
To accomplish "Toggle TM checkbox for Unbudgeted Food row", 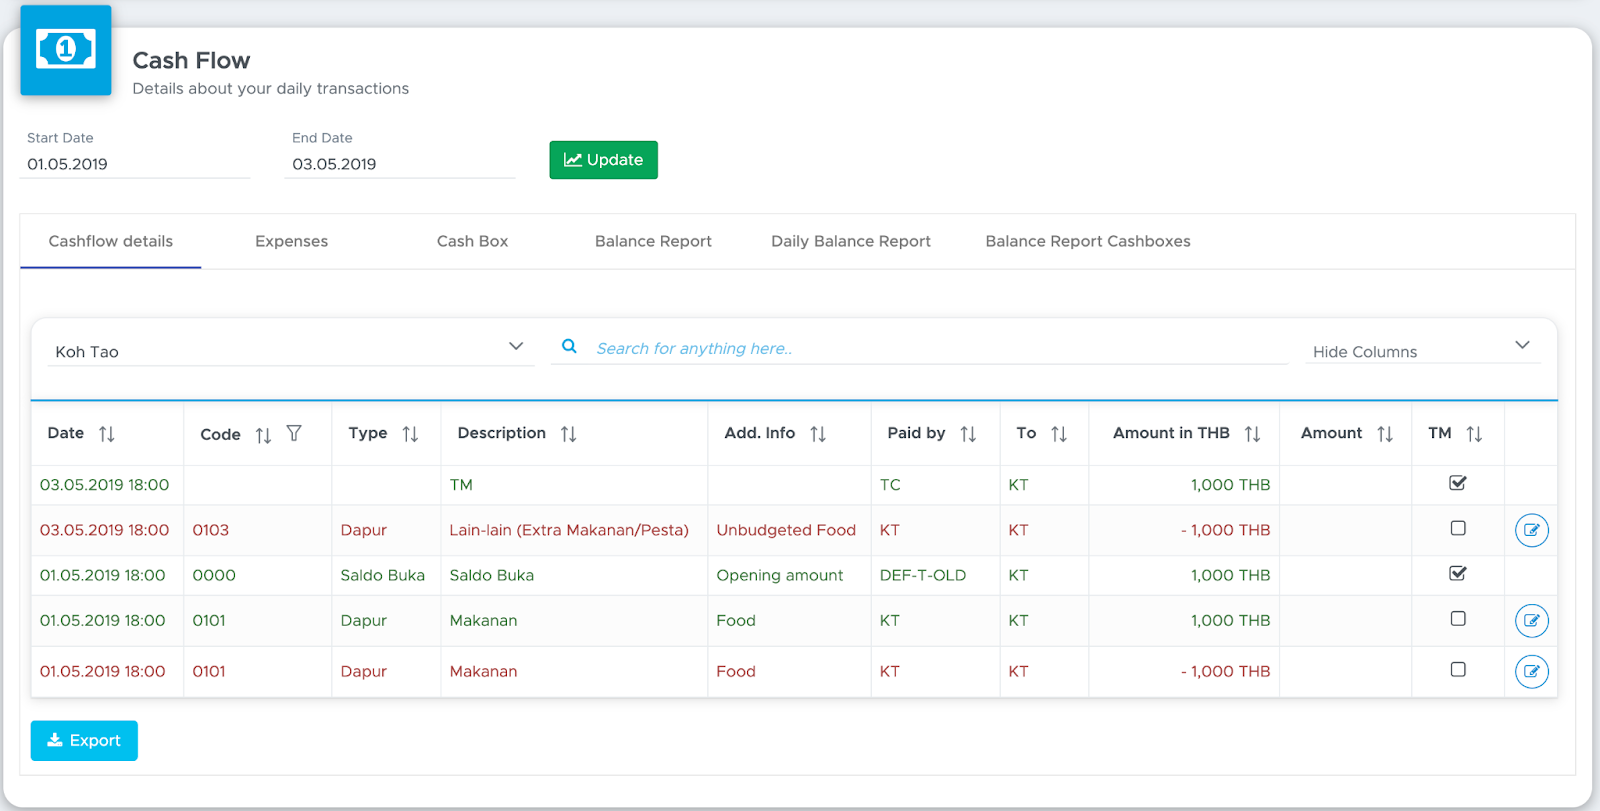I will pos(1458,528).
